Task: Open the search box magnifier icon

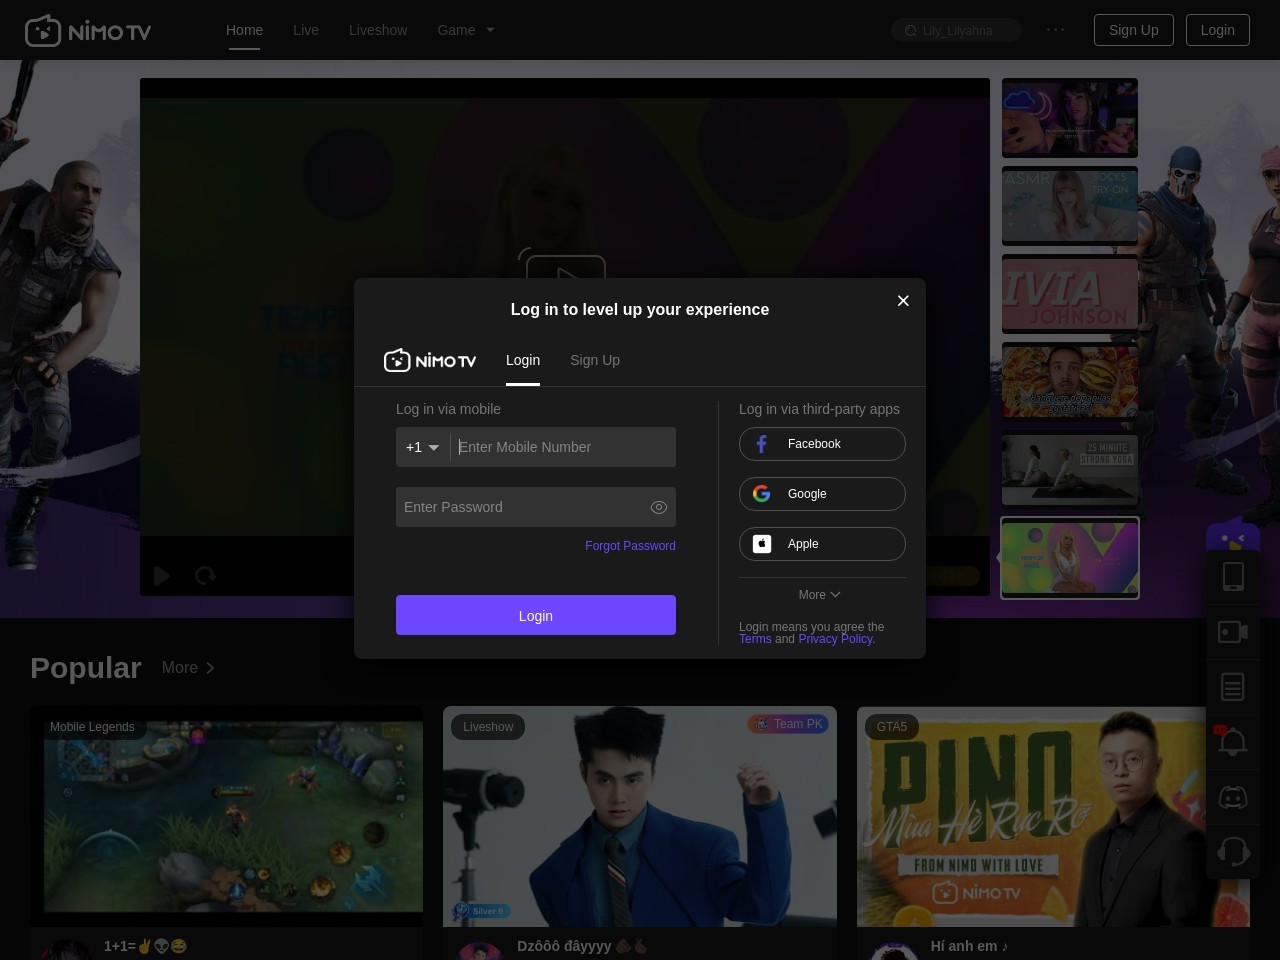Action: 910,31
